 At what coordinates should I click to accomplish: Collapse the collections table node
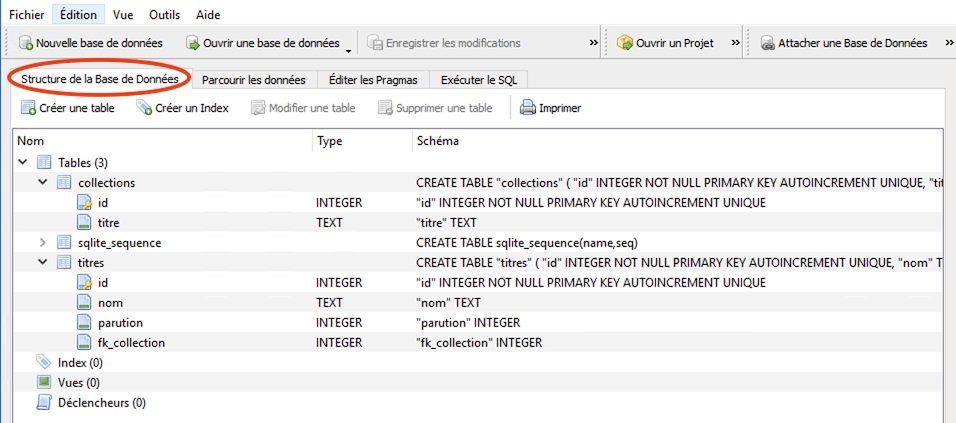click(x=42, y=182)
